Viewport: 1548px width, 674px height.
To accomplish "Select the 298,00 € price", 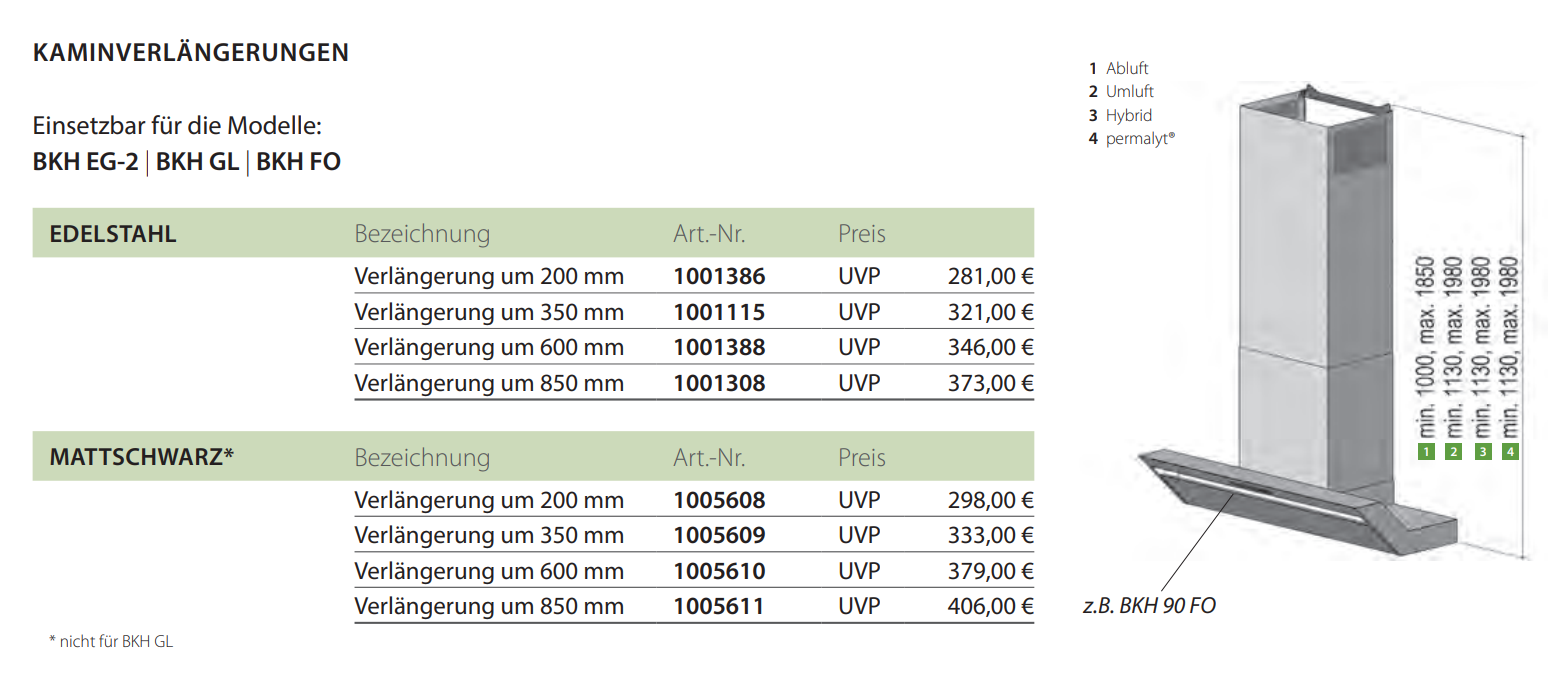I will click(990, 500).
